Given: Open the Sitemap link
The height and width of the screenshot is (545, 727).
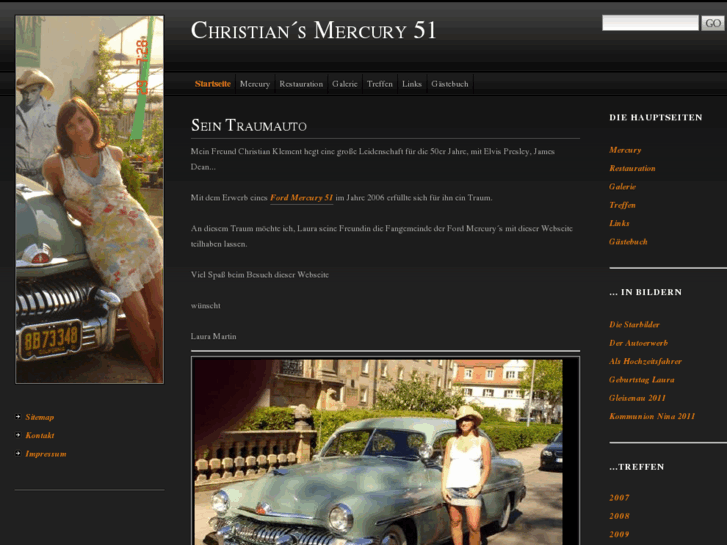Looking at the screenshot, I should pos(40,417).
